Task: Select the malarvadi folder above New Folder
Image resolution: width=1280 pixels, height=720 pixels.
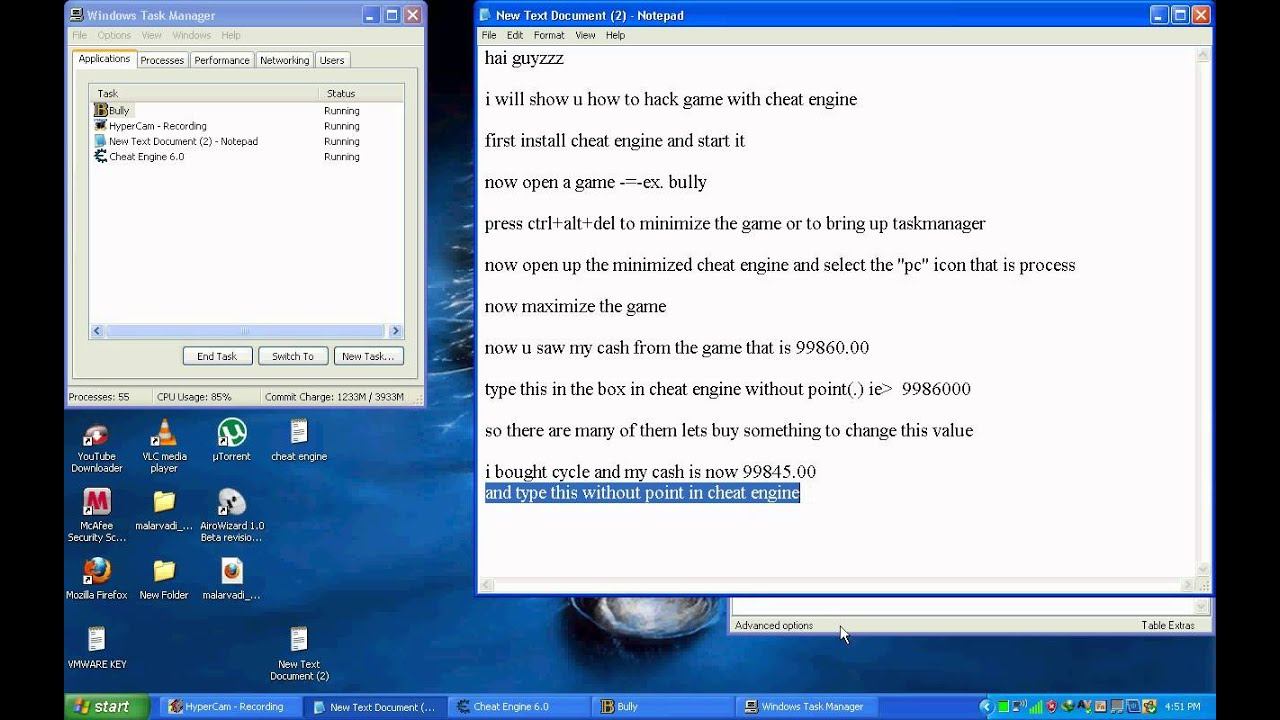Action: tap(164, 502)
